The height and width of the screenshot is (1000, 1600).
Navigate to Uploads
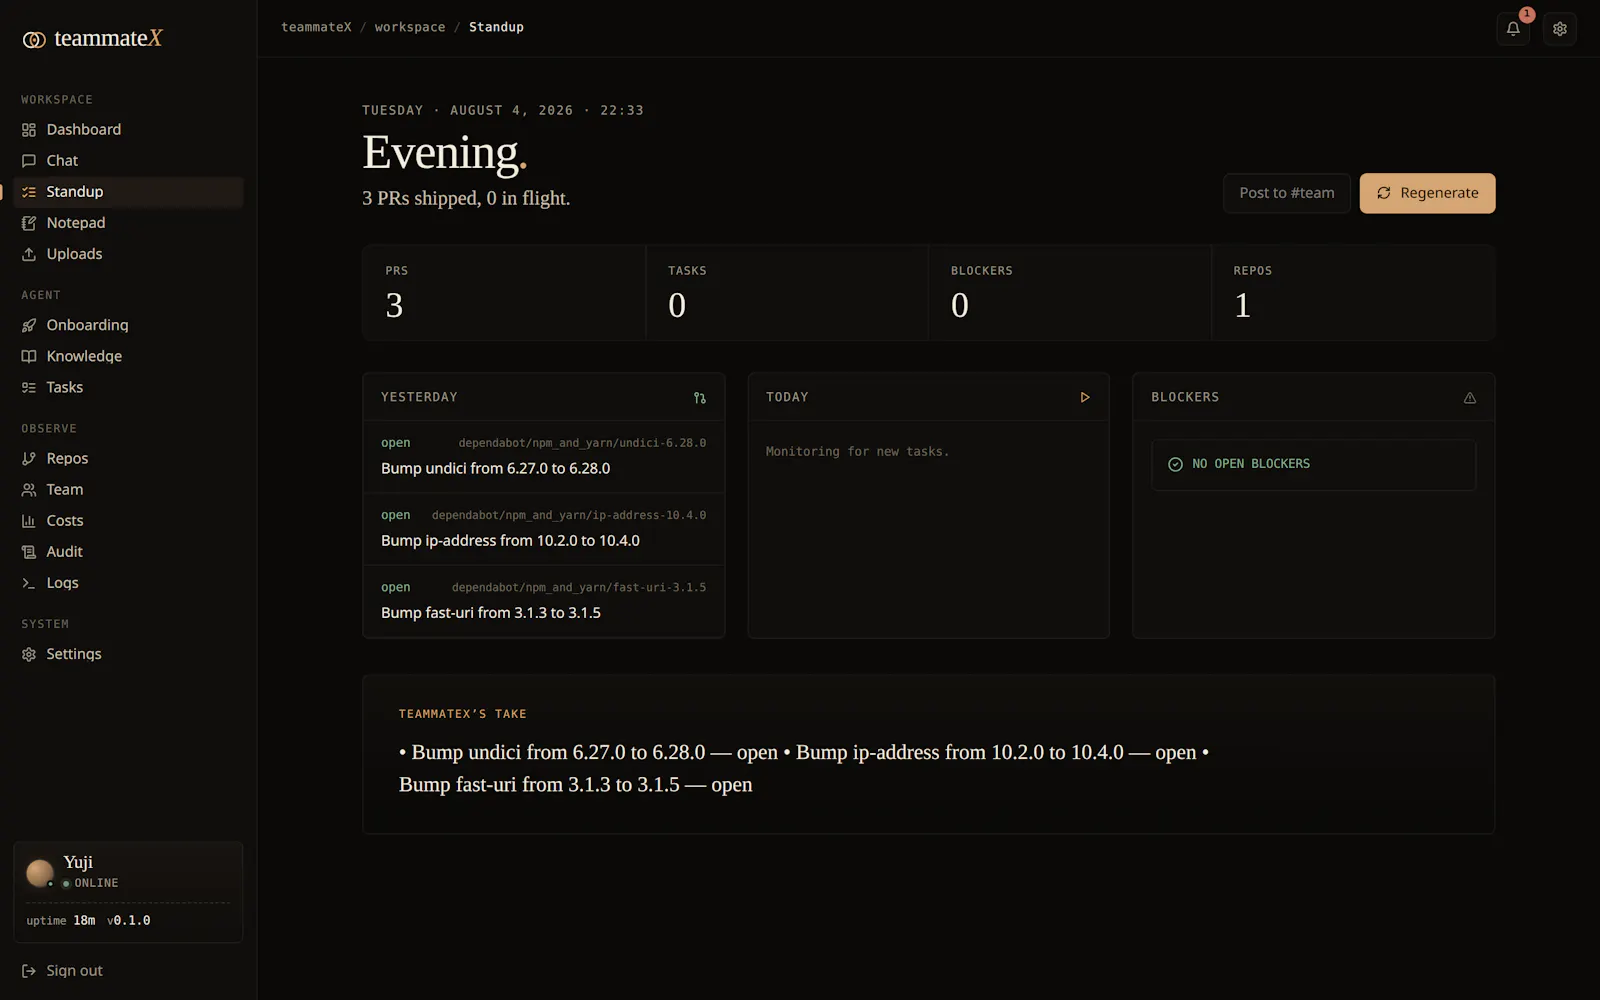click(x=128, y=254)
